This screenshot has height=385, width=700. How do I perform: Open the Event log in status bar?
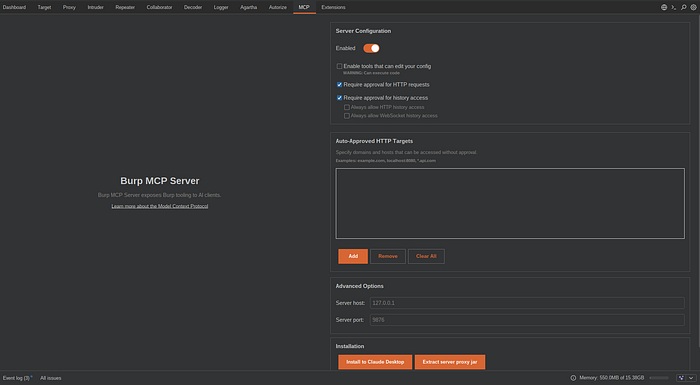17,378
